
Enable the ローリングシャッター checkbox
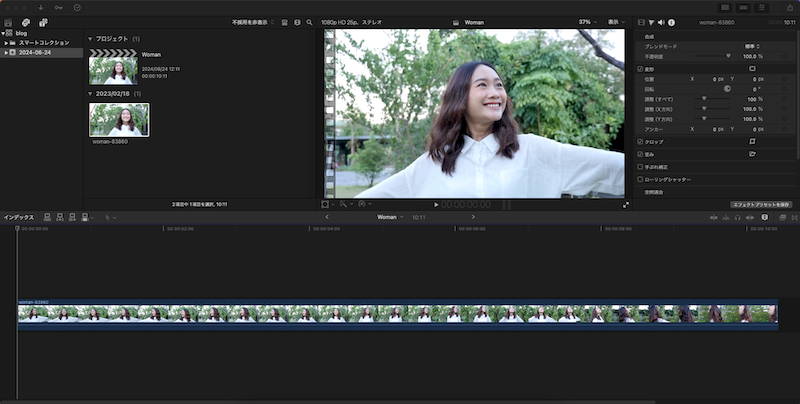coord(640,180)
